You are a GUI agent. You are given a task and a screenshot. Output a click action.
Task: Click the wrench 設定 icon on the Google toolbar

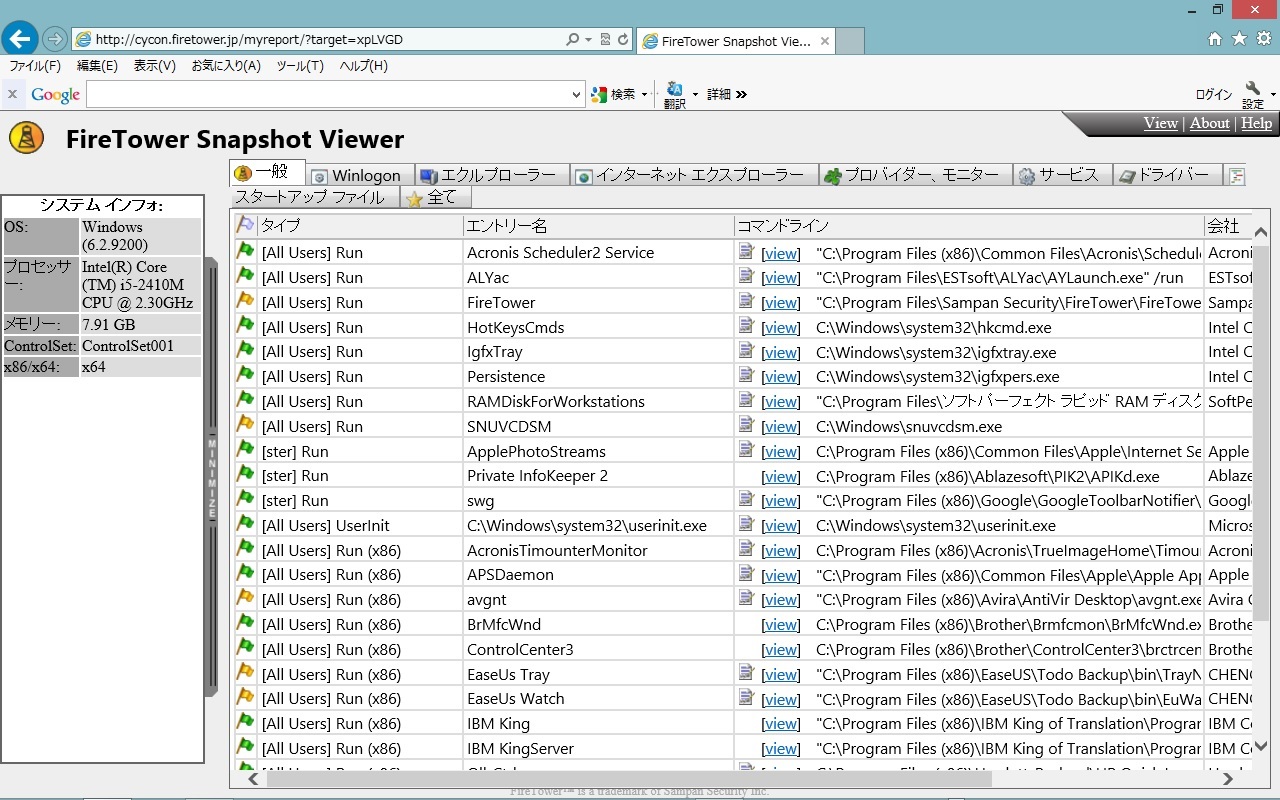coord(1254,88)
